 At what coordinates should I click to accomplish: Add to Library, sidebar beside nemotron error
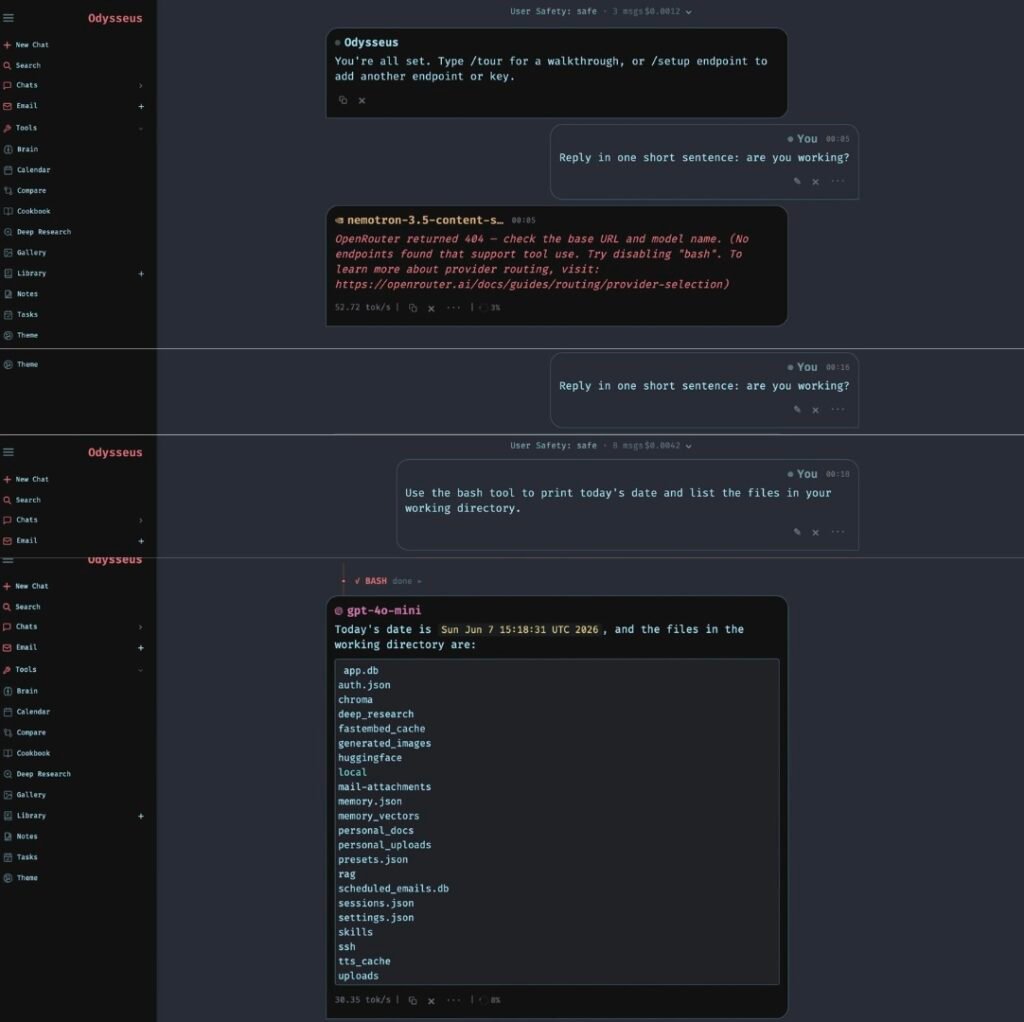click(141, 274)
